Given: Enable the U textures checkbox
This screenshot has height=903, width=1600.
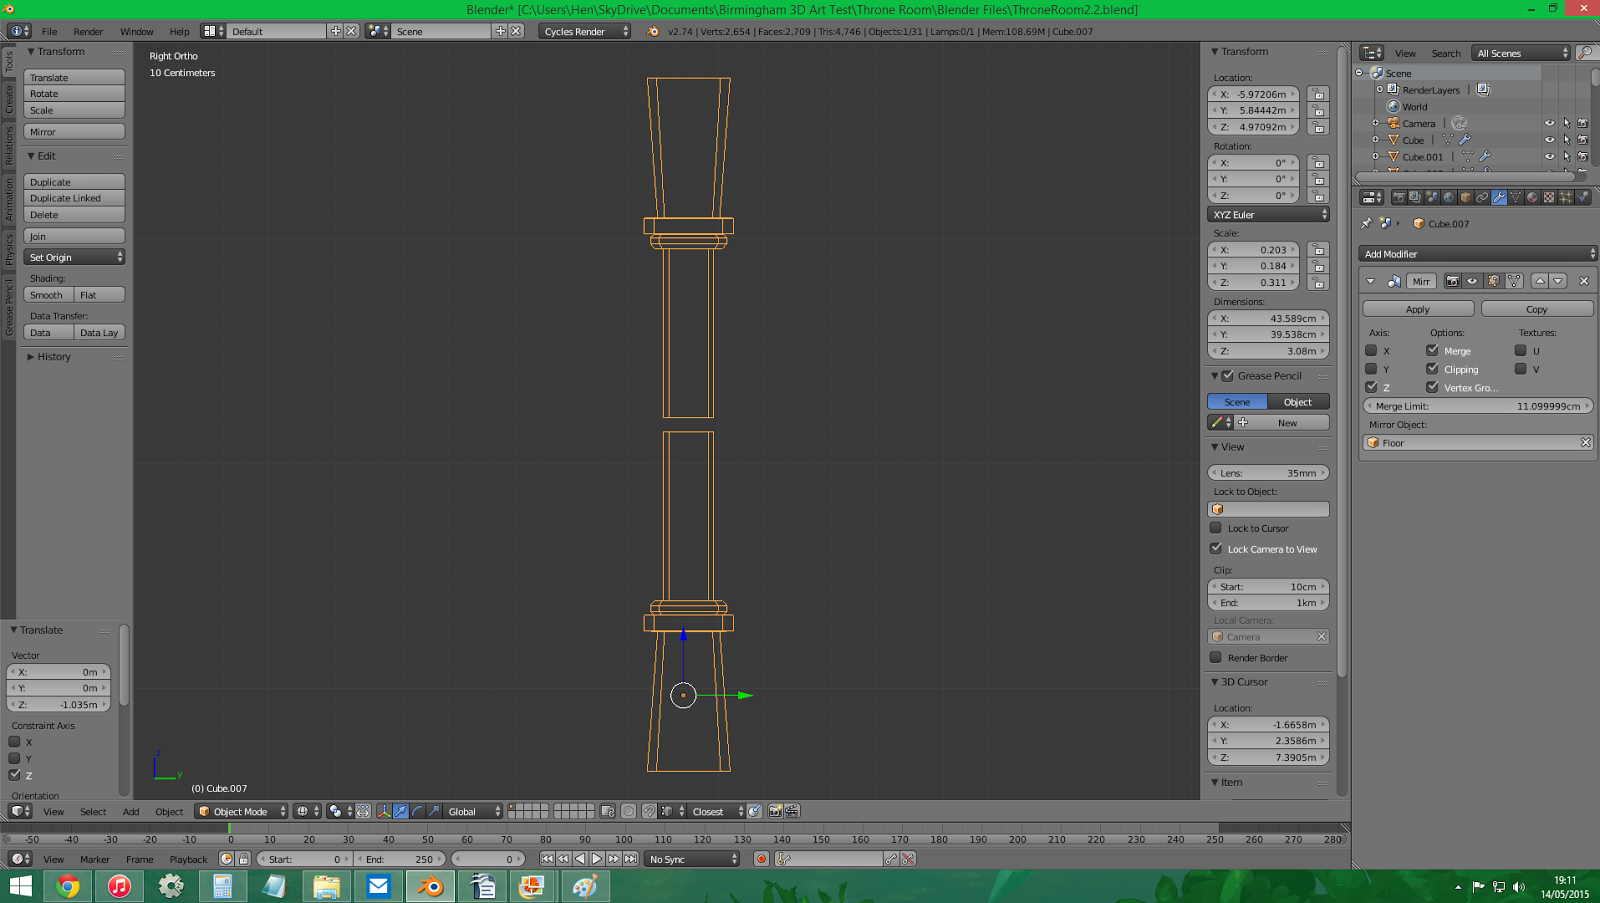Looking at the screenshot, I should point(1520,351).
